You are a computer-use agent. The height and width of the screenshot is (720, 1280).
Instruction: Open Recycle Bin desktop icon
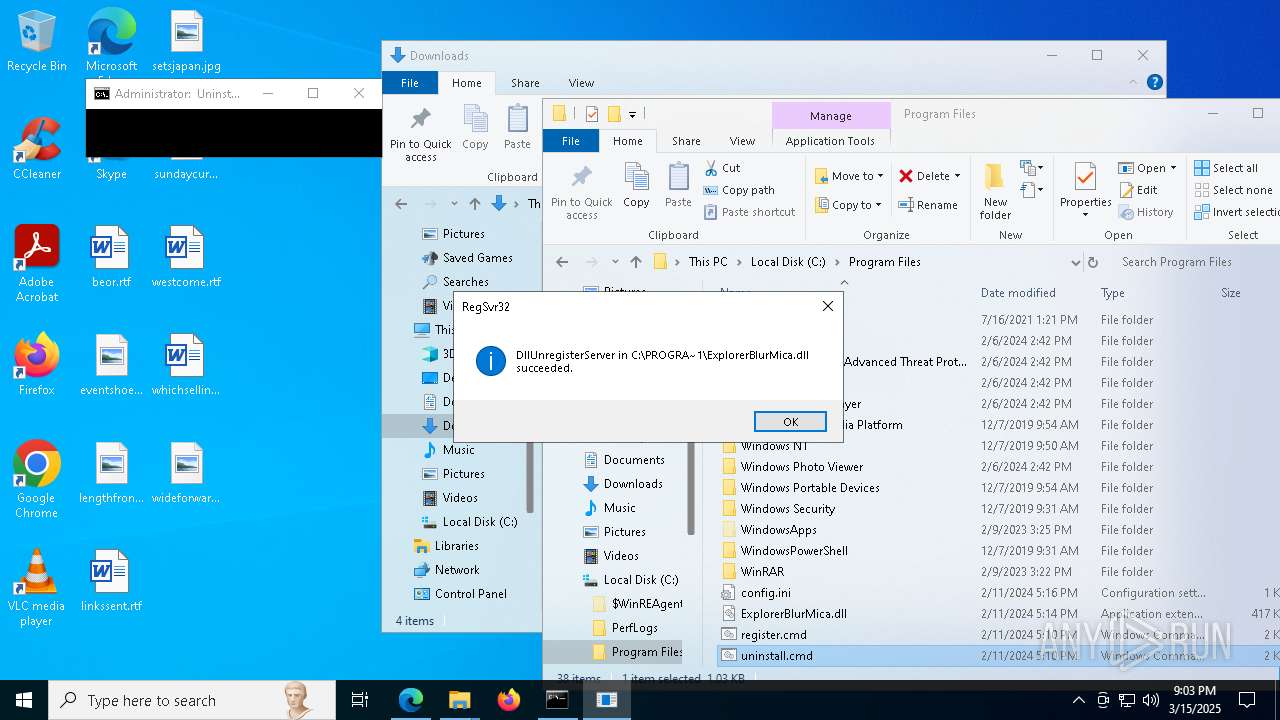click(x=37, y=41)
